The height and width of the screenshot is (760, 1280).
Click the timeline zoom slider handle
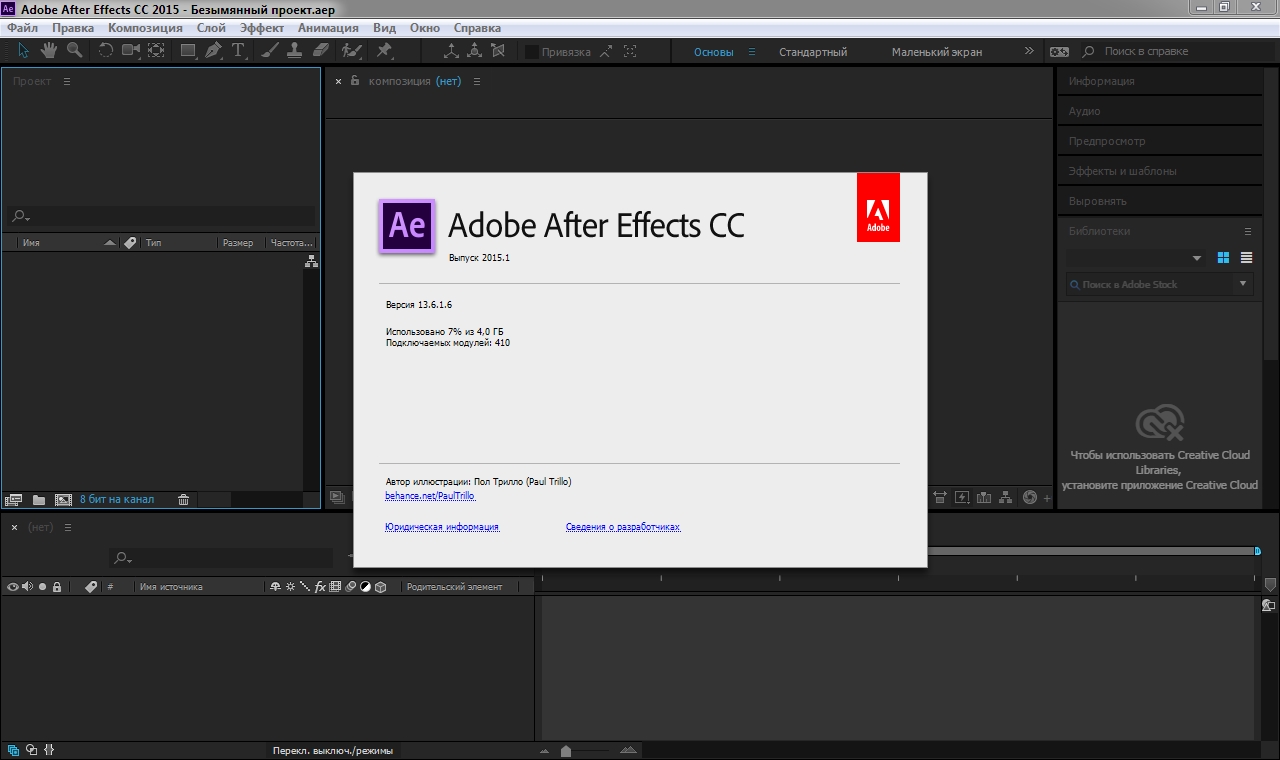point(566,751)
